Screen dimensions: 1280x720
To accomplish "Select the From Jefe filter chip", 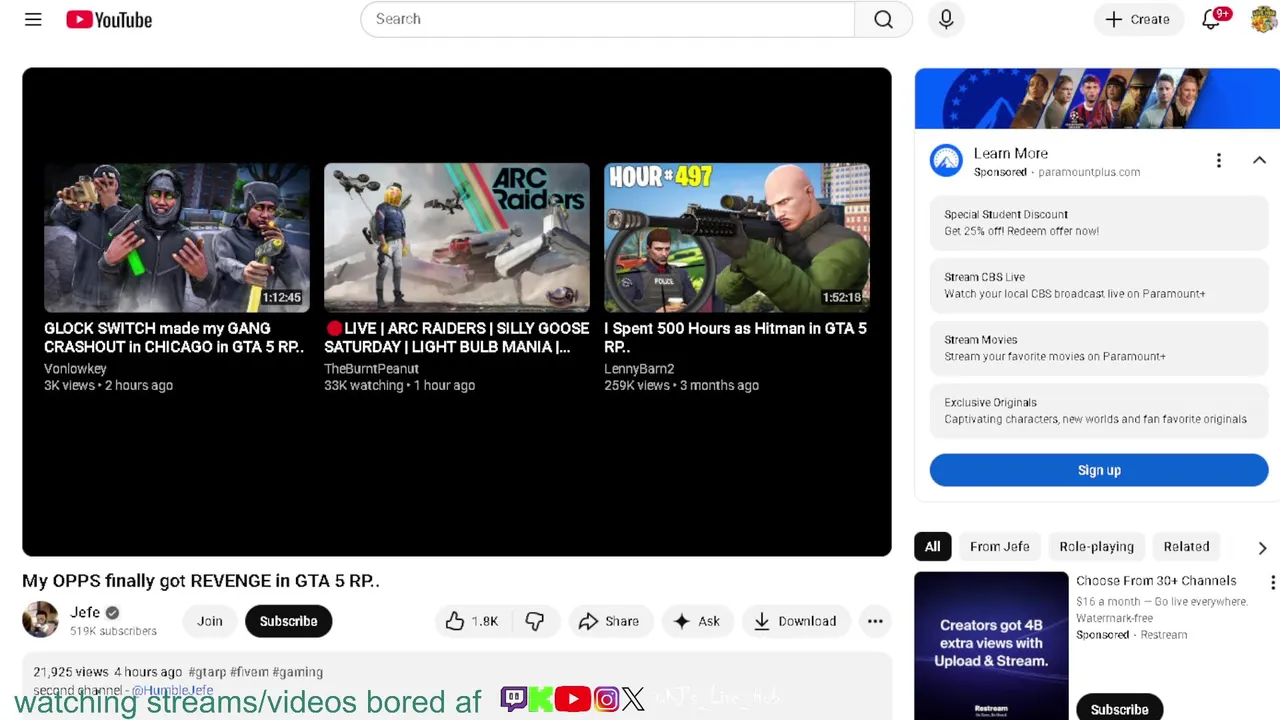I will 999,546.
